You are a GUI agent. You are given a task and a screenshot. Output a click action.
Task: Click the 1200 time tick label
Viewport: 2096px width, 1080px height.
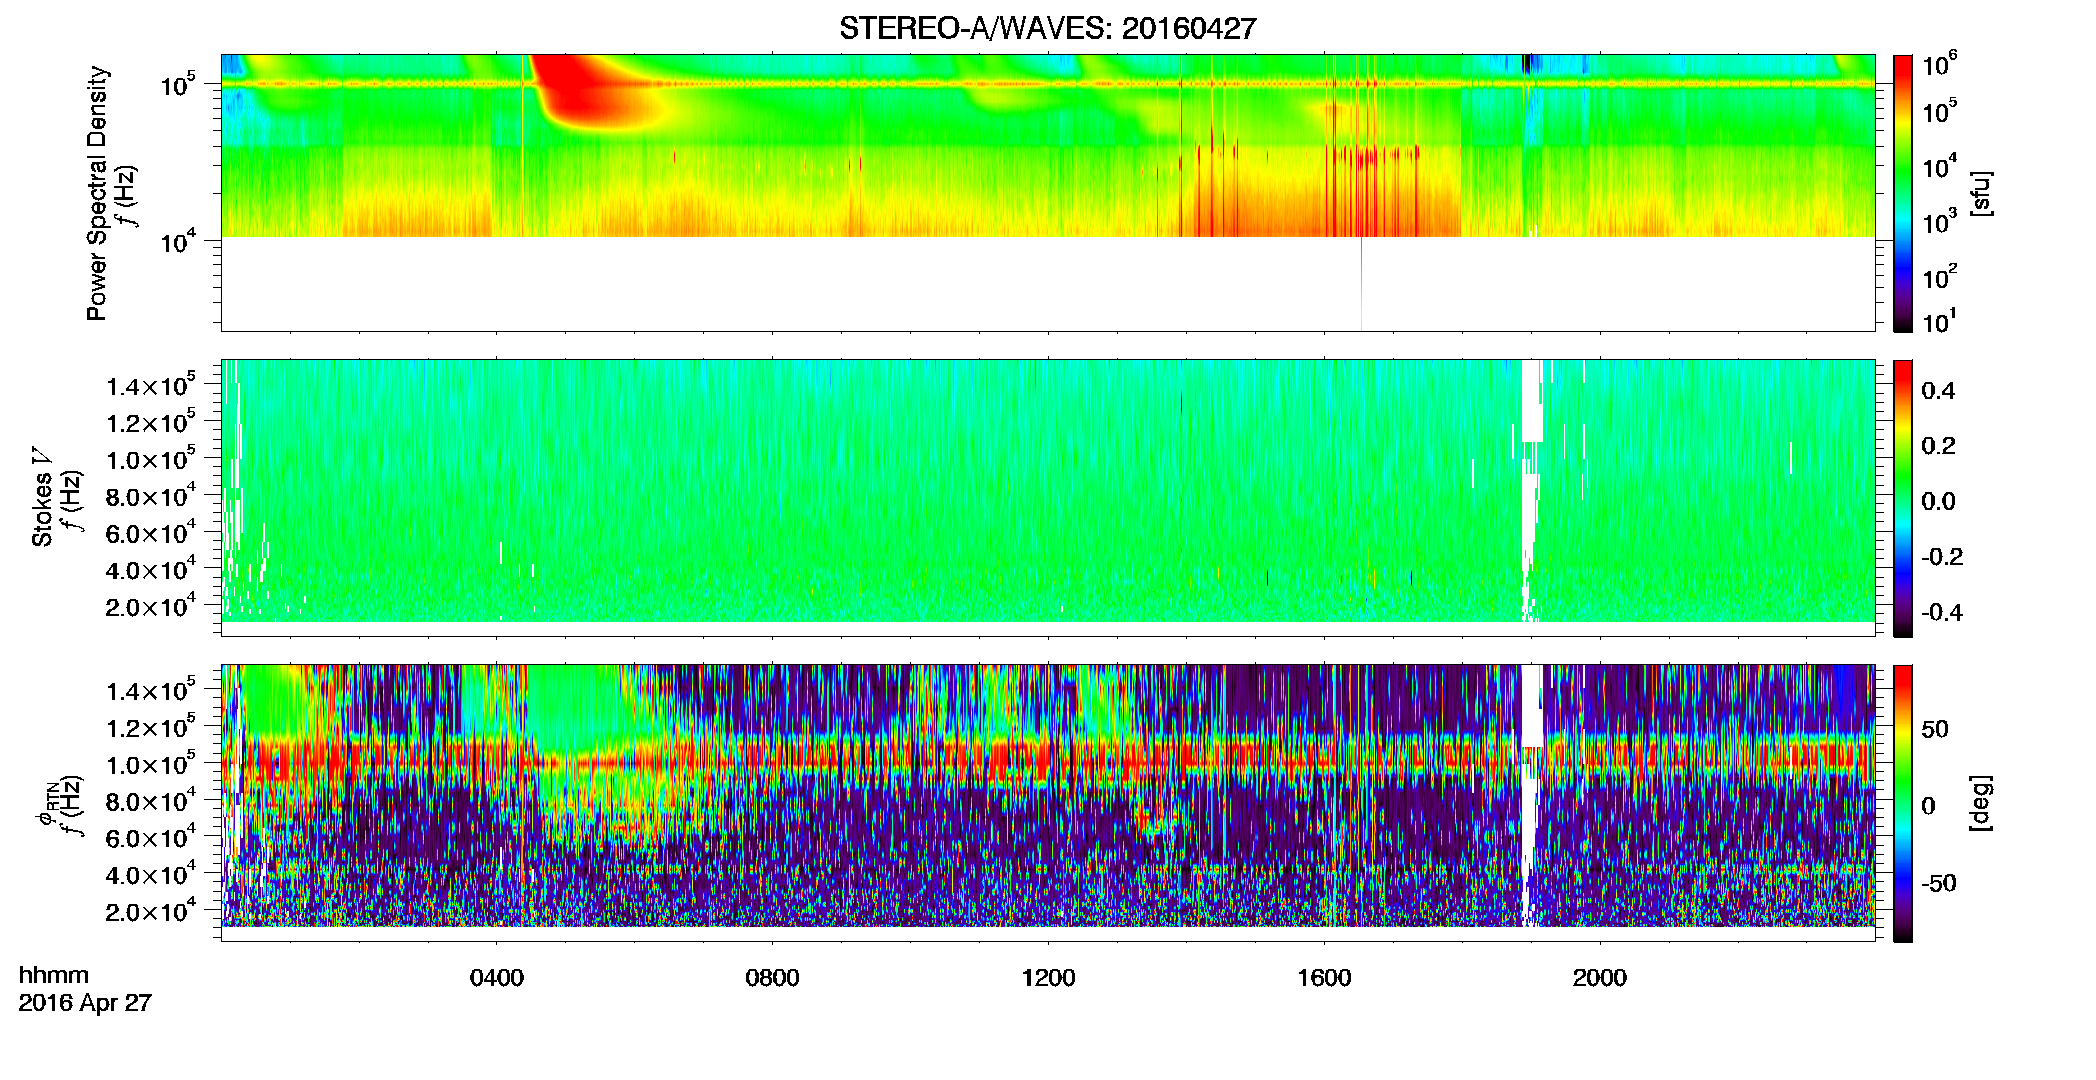pyautogui.click(x=1048, y=978)
